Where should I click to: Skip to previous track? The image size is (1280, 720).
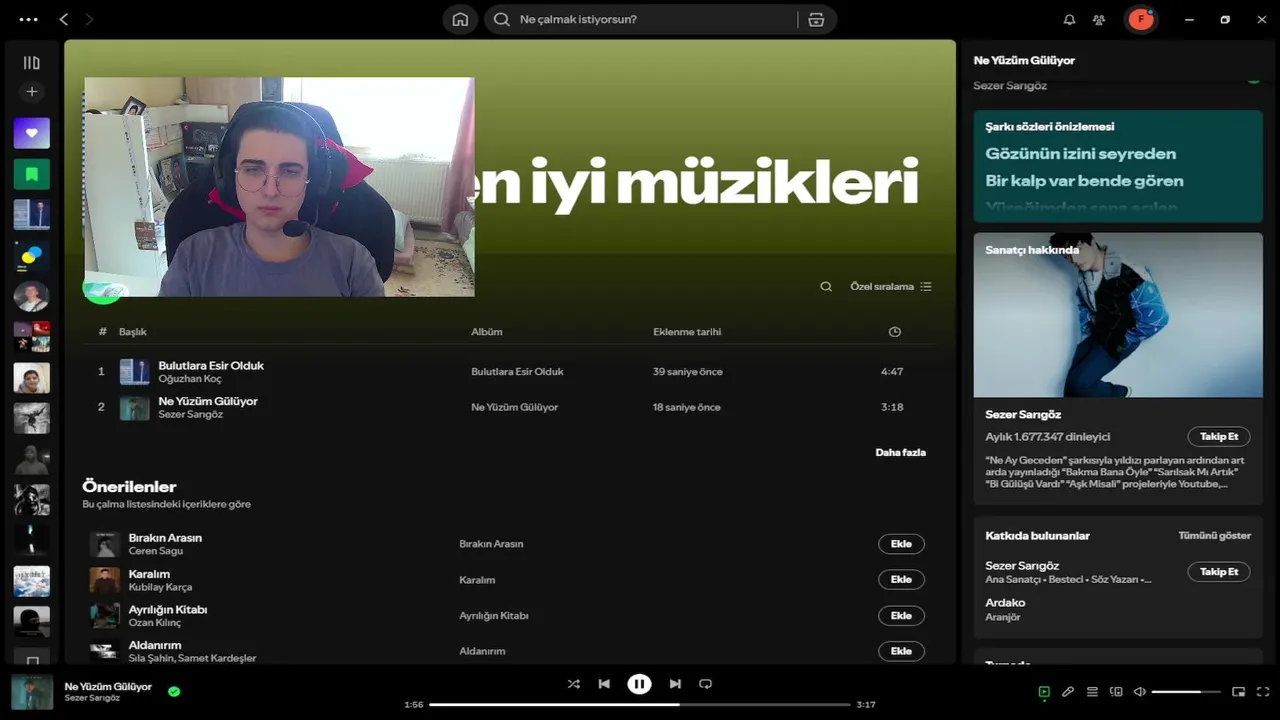[604, 684]
